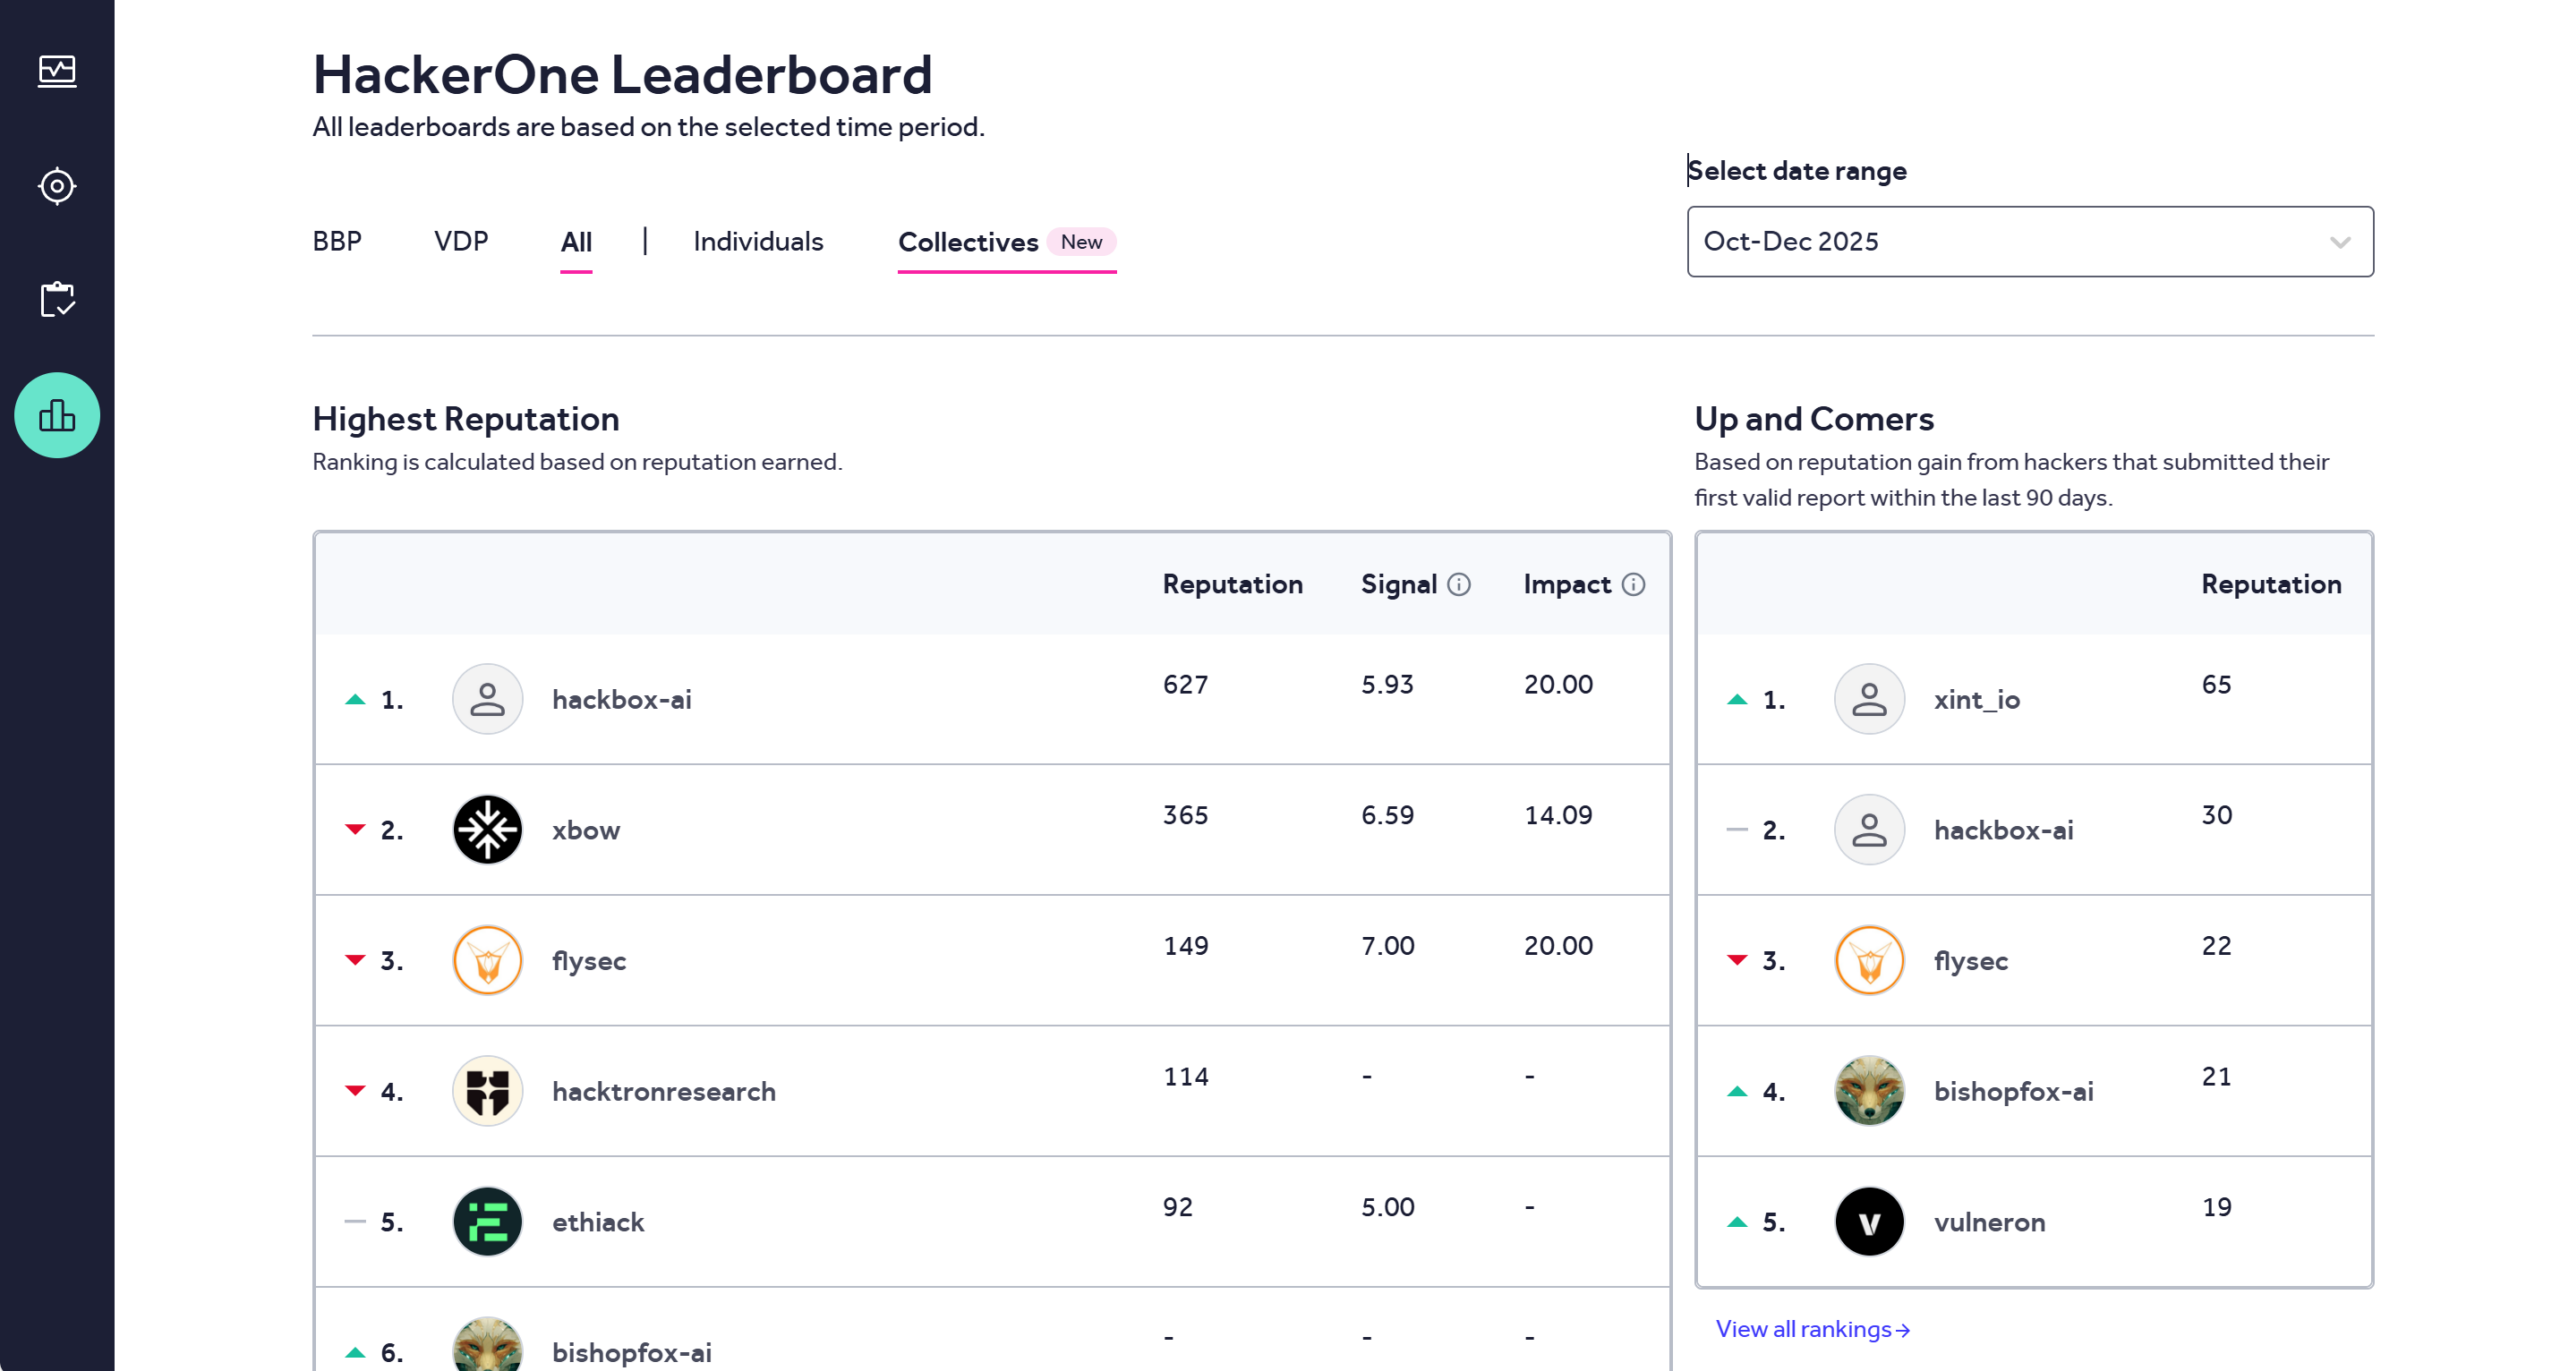This screenshot has height=1371, width=2560.
Task: Click the xbow collective logo
Action: click(x=487, y=829)
